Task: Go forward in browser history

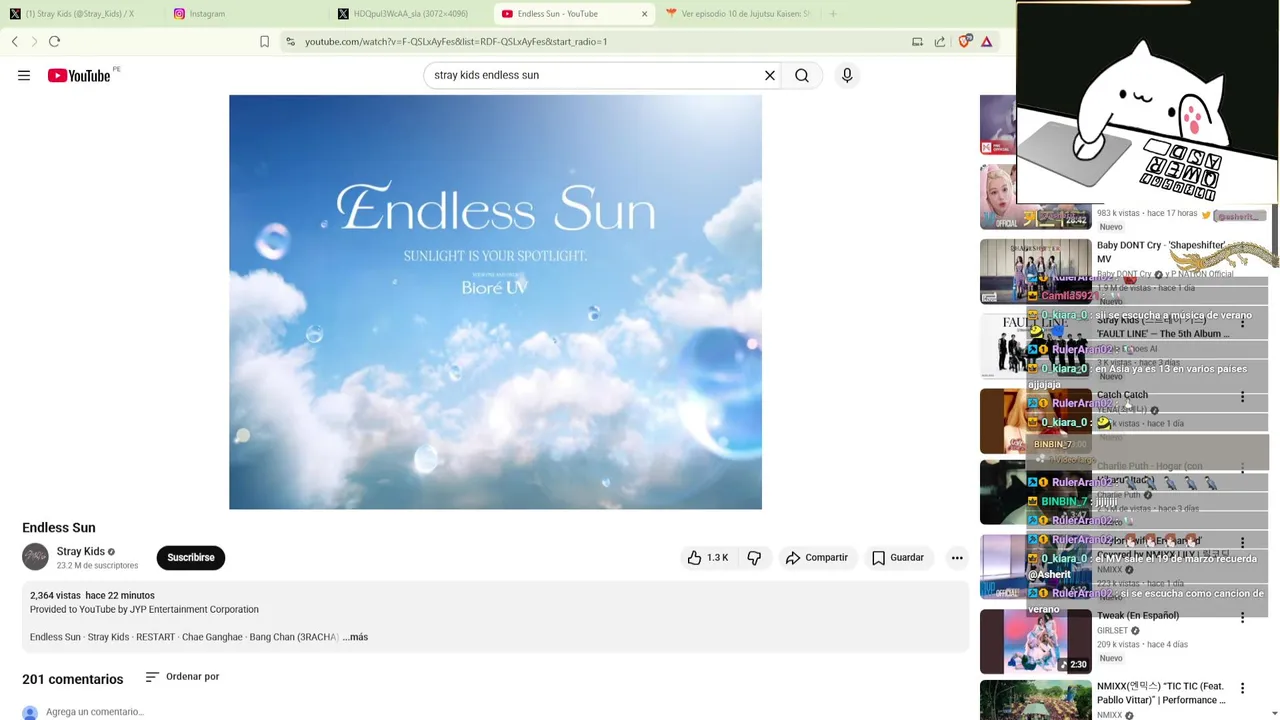Action: click(x=34, y=41)
